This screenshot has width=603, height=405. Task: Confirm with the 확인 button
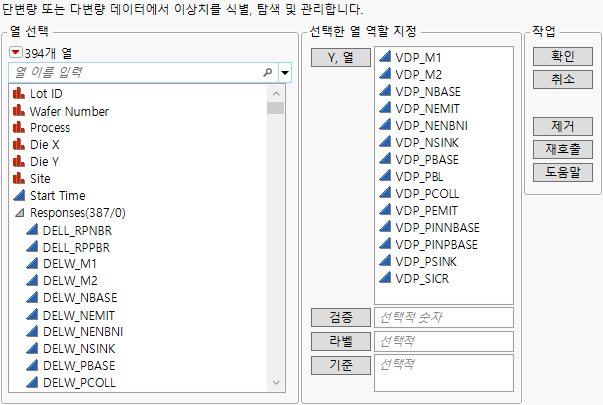click(563, 56)
